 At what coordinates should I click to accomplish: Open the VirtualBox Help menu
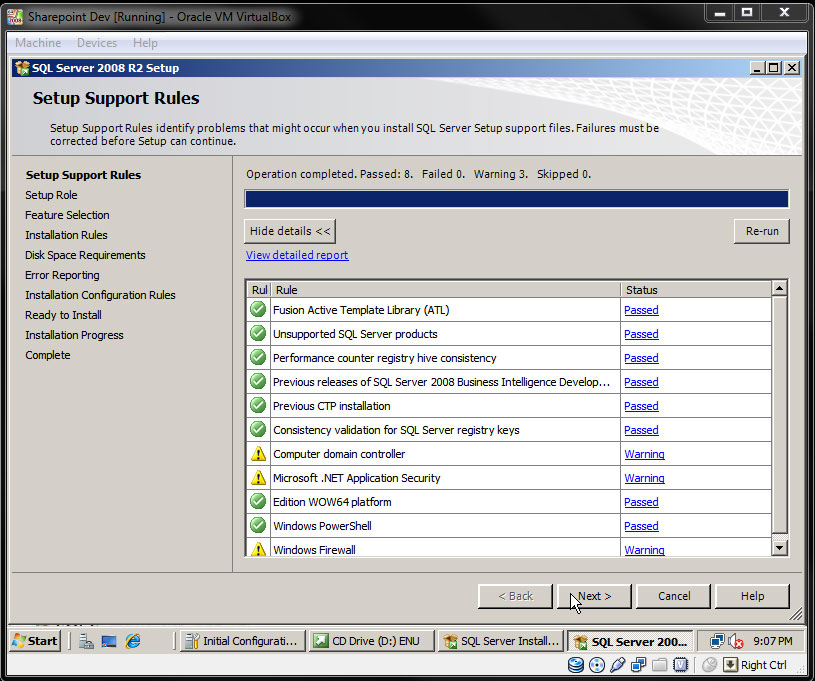[x=145, y=43]
